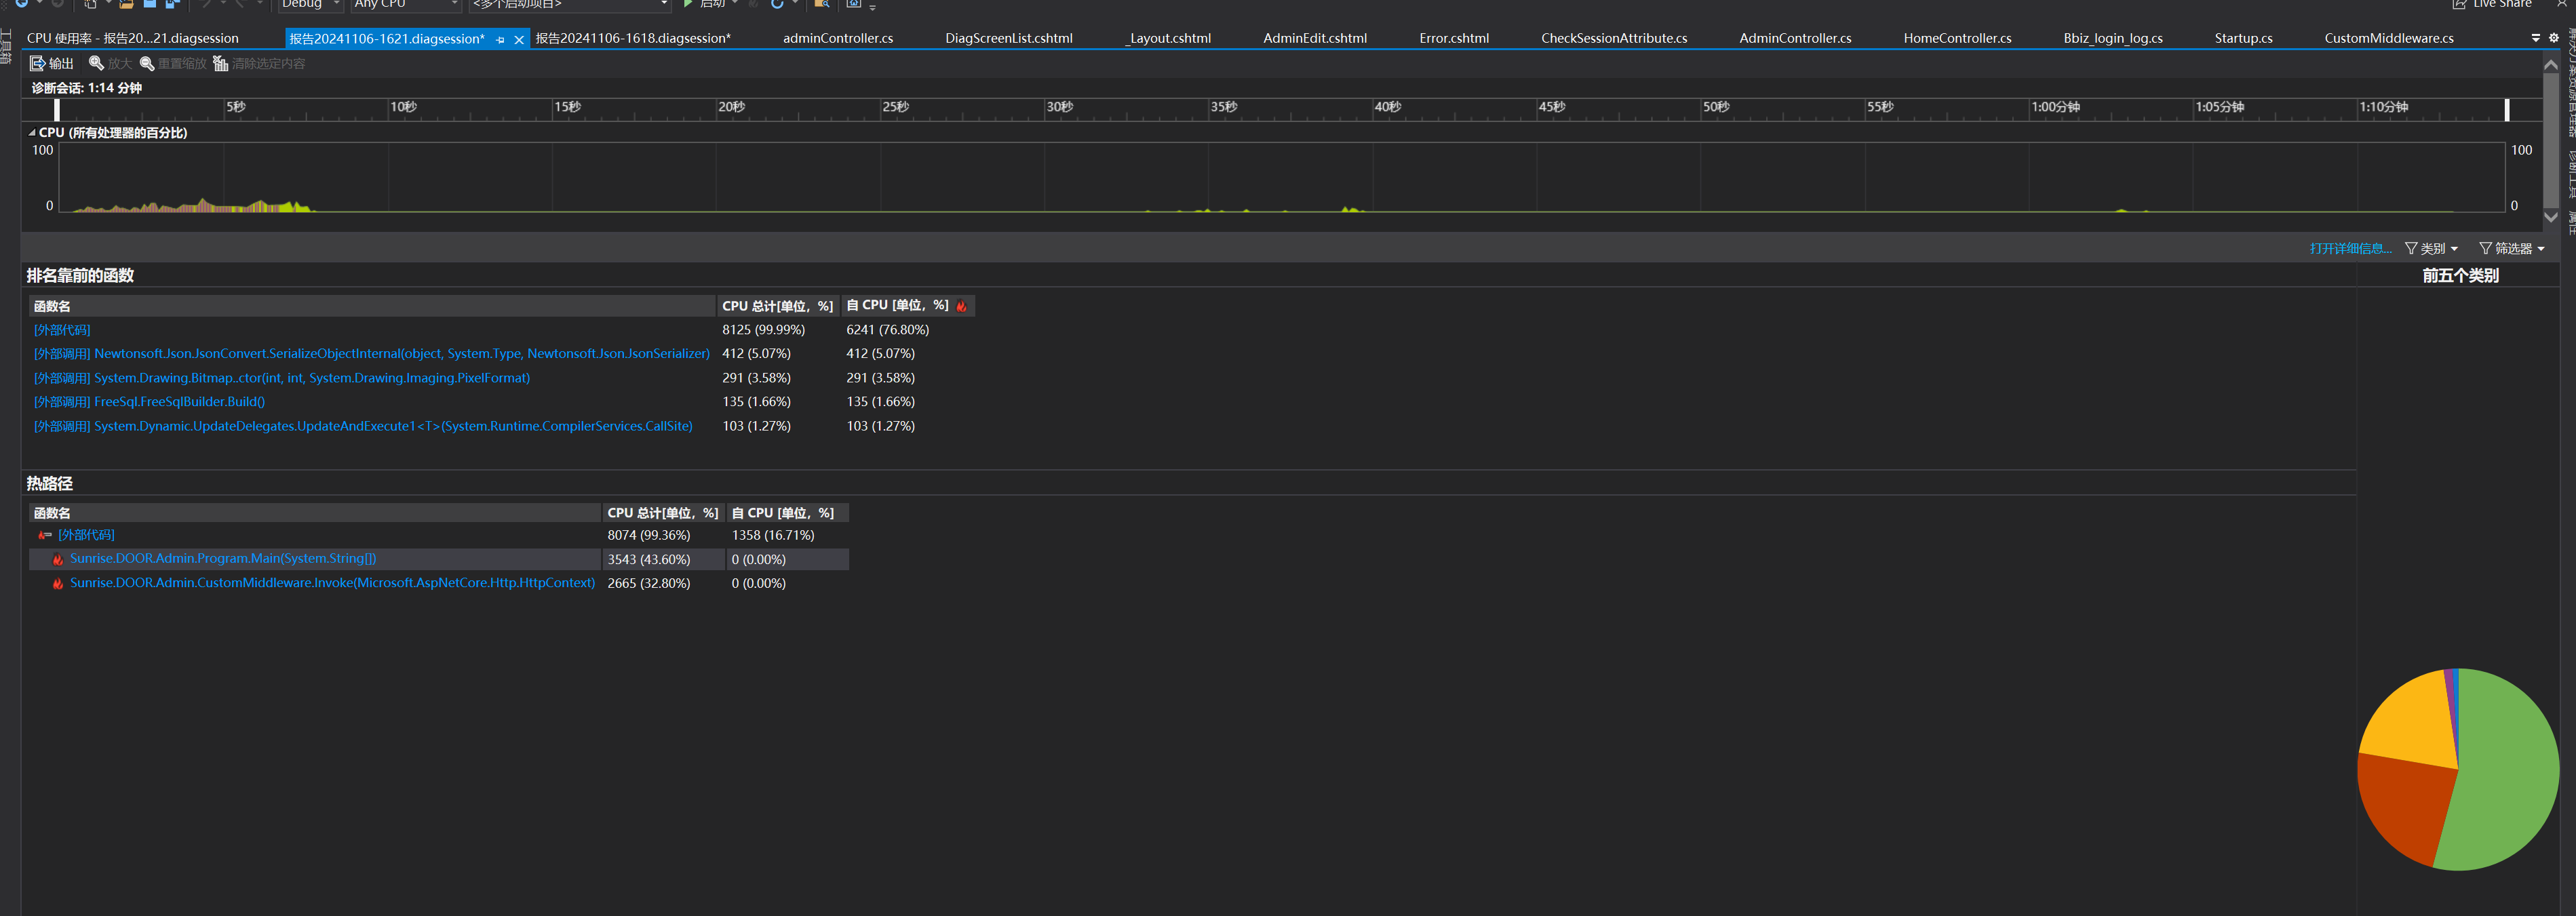Click flame icon beside CustomMiddleware.Invoke row
This screenshot has height=916, width=2576.
click(x=58, y=584)
